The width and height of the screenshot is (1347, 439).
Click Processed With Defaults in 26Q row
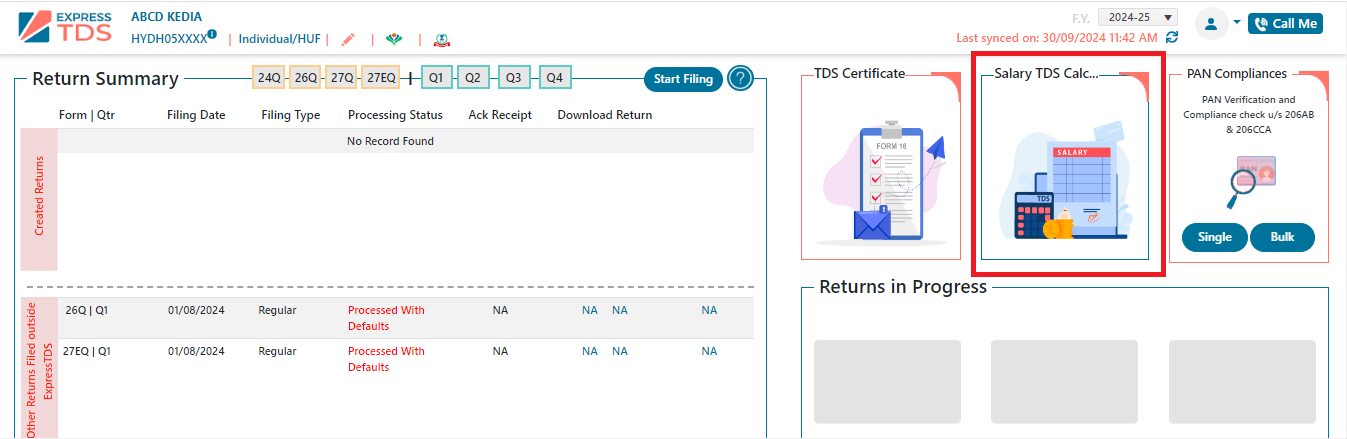click(386, 318)
